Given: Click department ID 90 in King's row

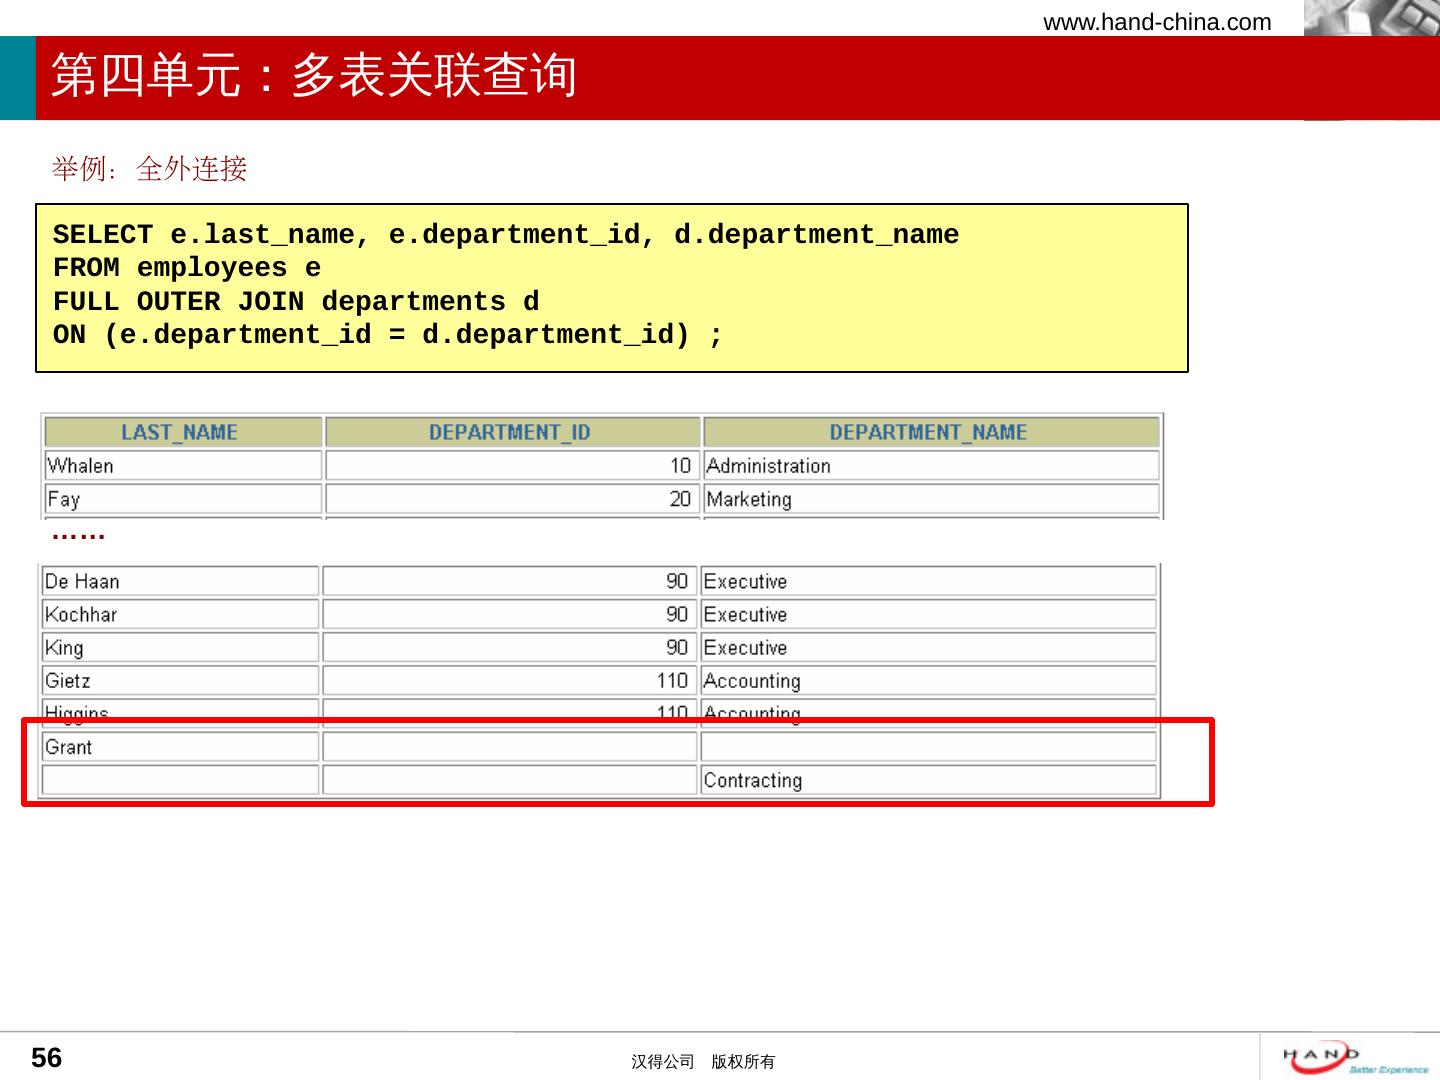Looking at the screenshot, I should [x=509, y=648].
